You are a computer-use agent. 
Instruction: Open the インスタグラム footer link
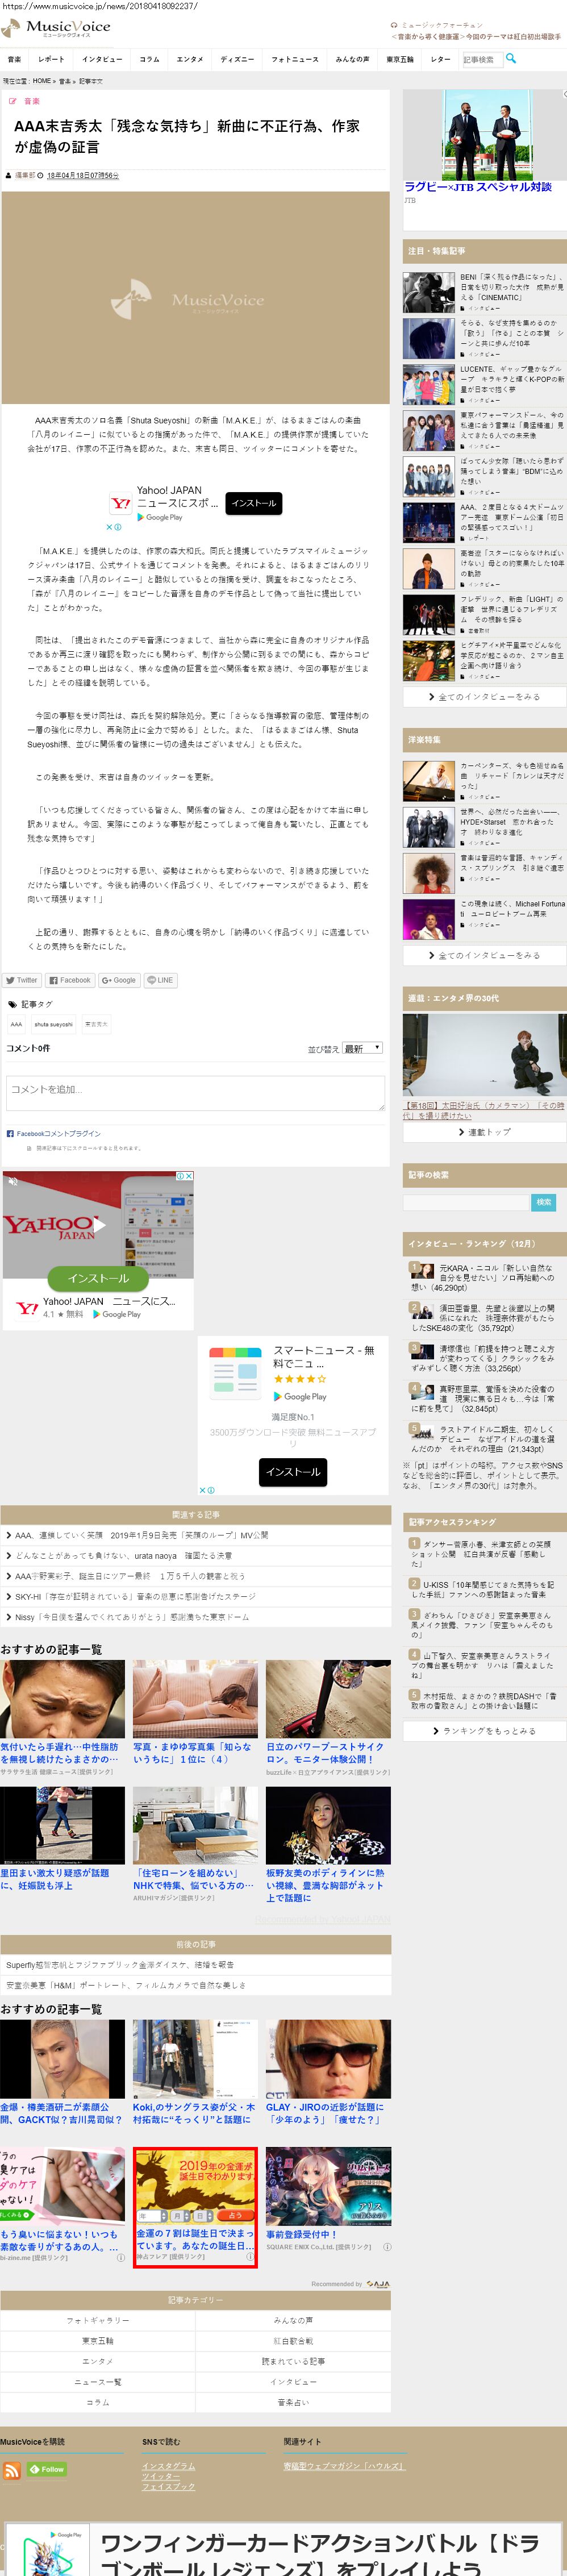tap(168, 2466)
